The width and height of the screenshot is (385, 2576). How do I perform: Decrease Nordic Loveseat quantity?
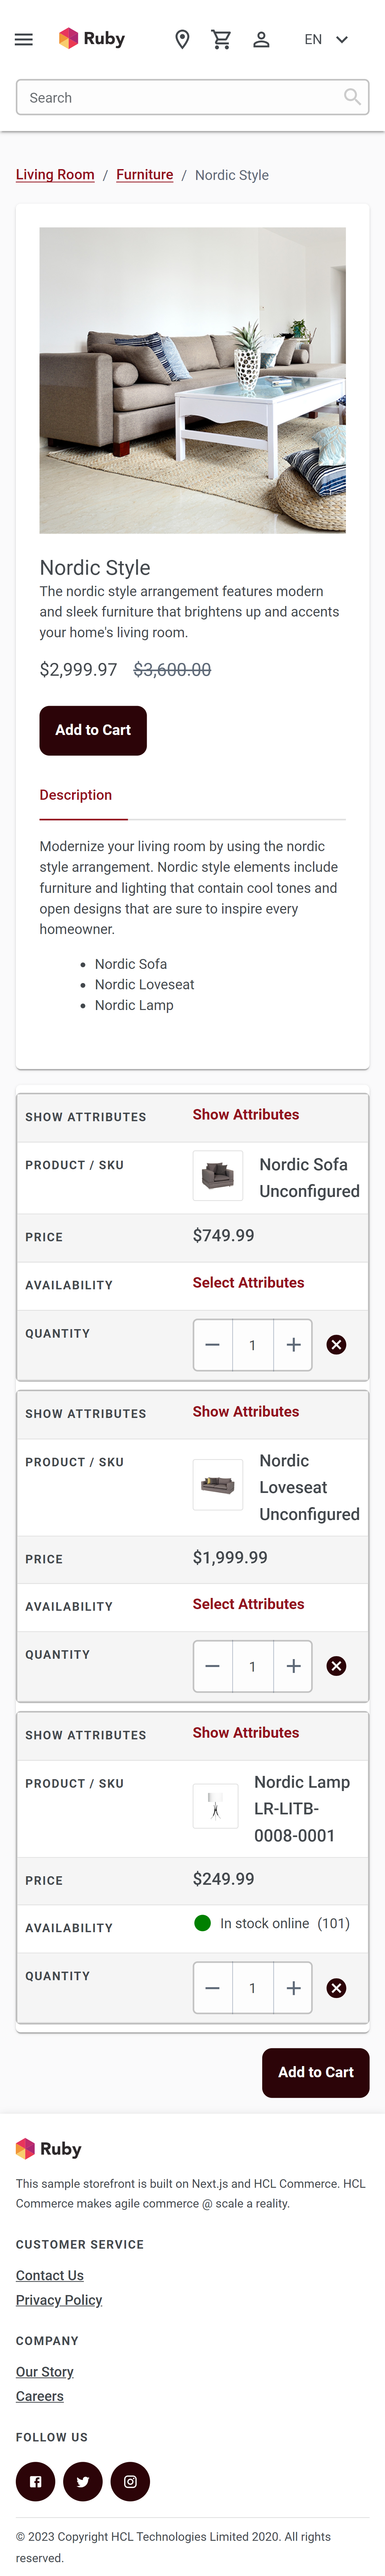click(x=212, y=1666)
